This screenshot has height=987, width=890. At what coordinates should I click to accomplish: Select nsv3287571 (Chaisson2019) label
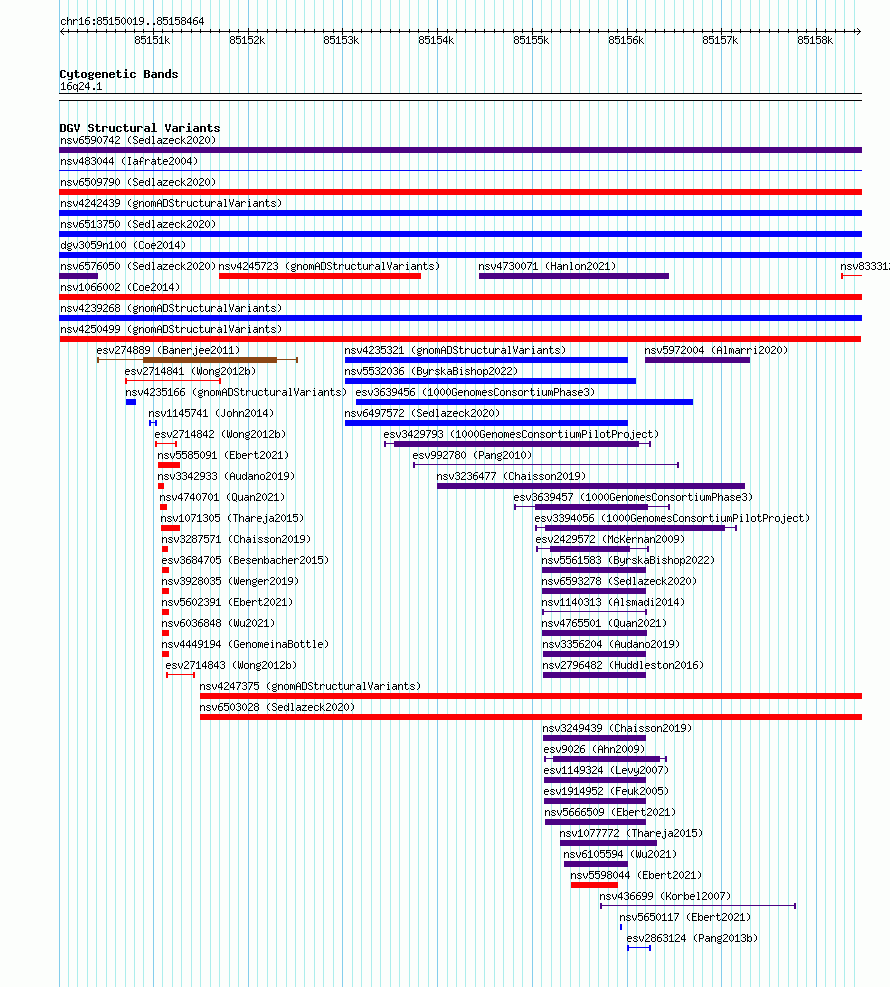(236, 539)
